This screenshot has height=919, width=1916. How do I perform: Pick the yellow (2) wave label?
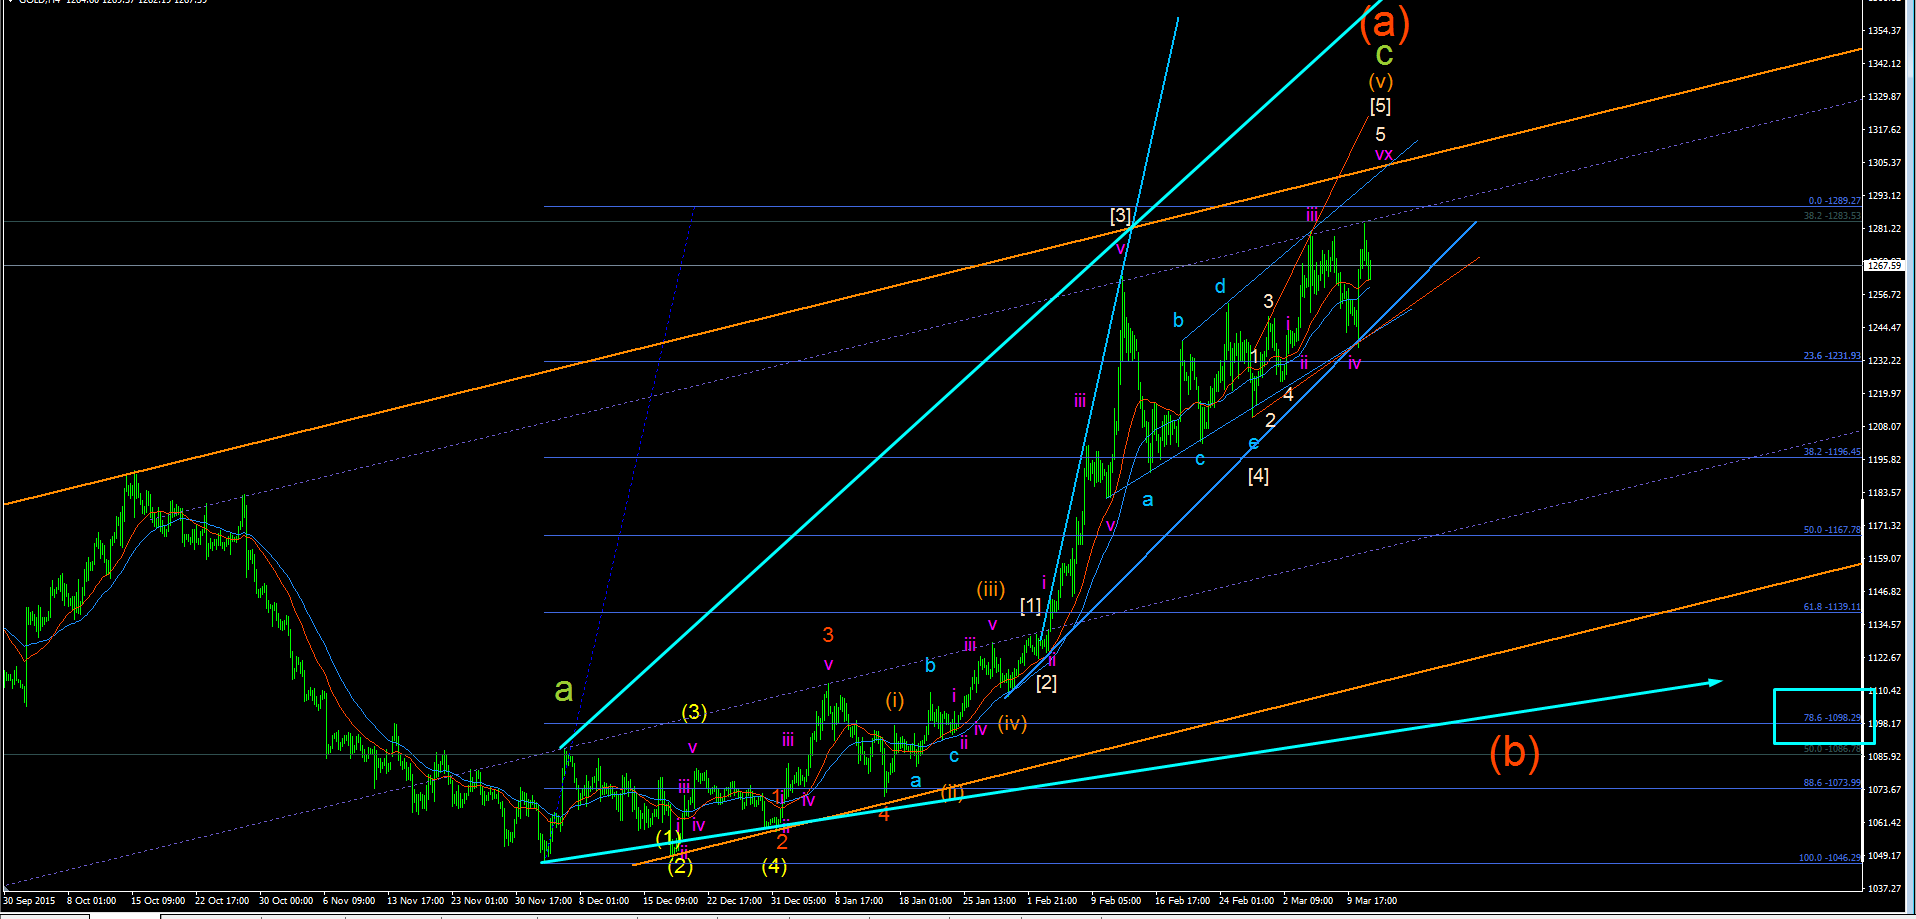point(680,866)
